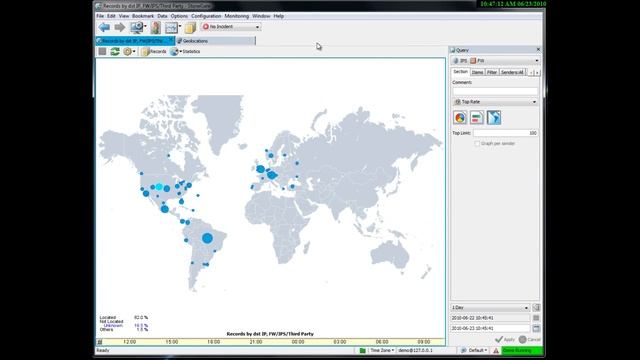This screenshot has width=640, height=360.
Task: Select the Filter tab in Query panel
Action: coord(492,72)
